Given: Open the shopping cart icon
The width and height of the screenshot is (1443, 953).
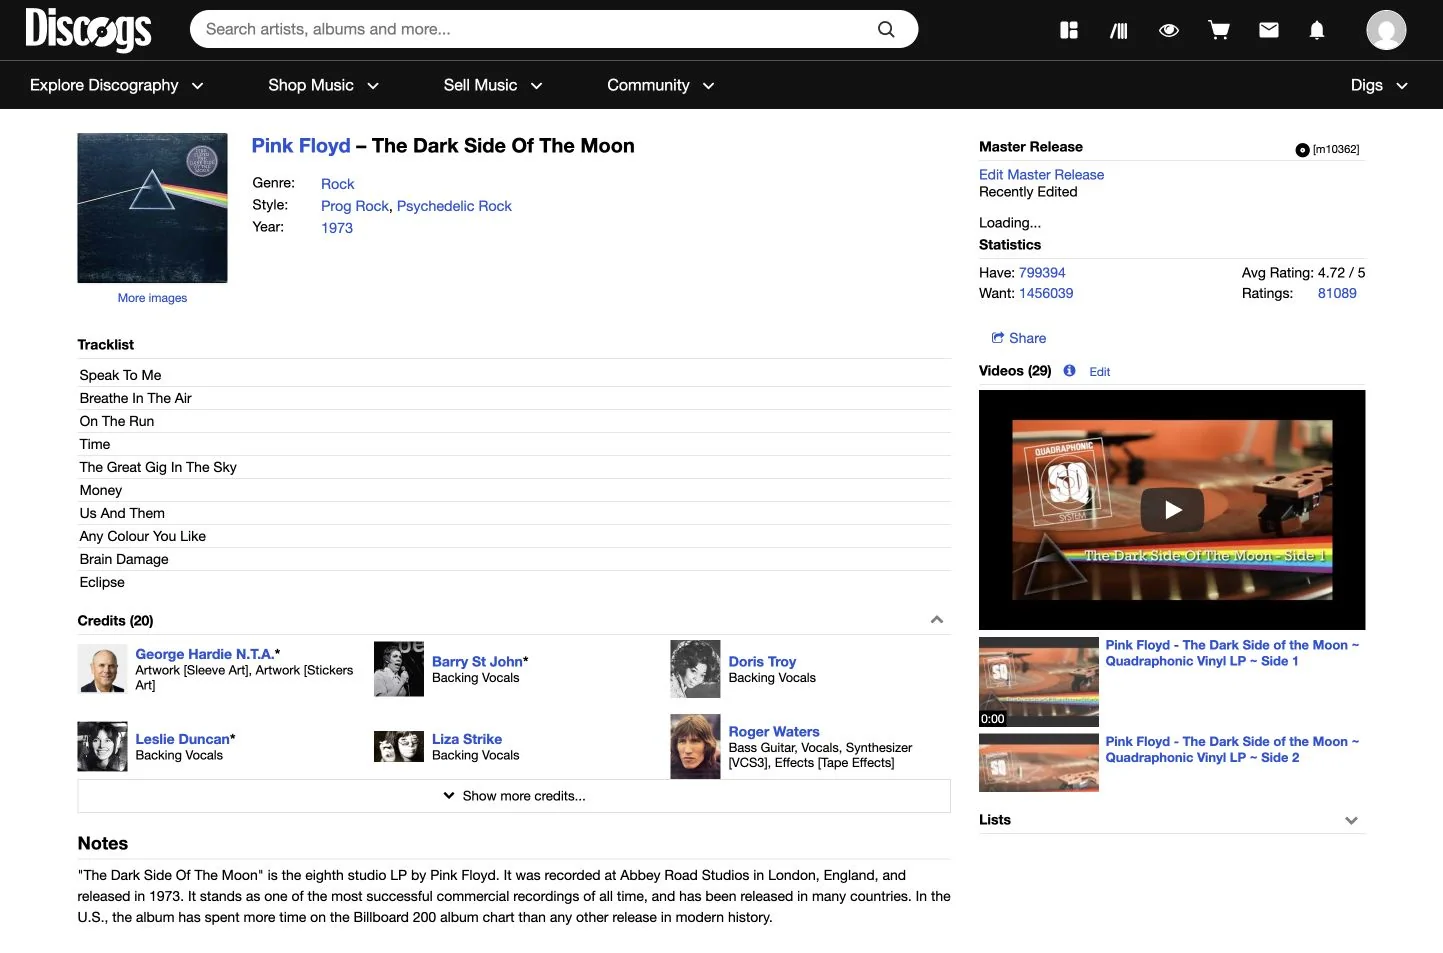Looking at the screenshot, I should [1219, 30].
